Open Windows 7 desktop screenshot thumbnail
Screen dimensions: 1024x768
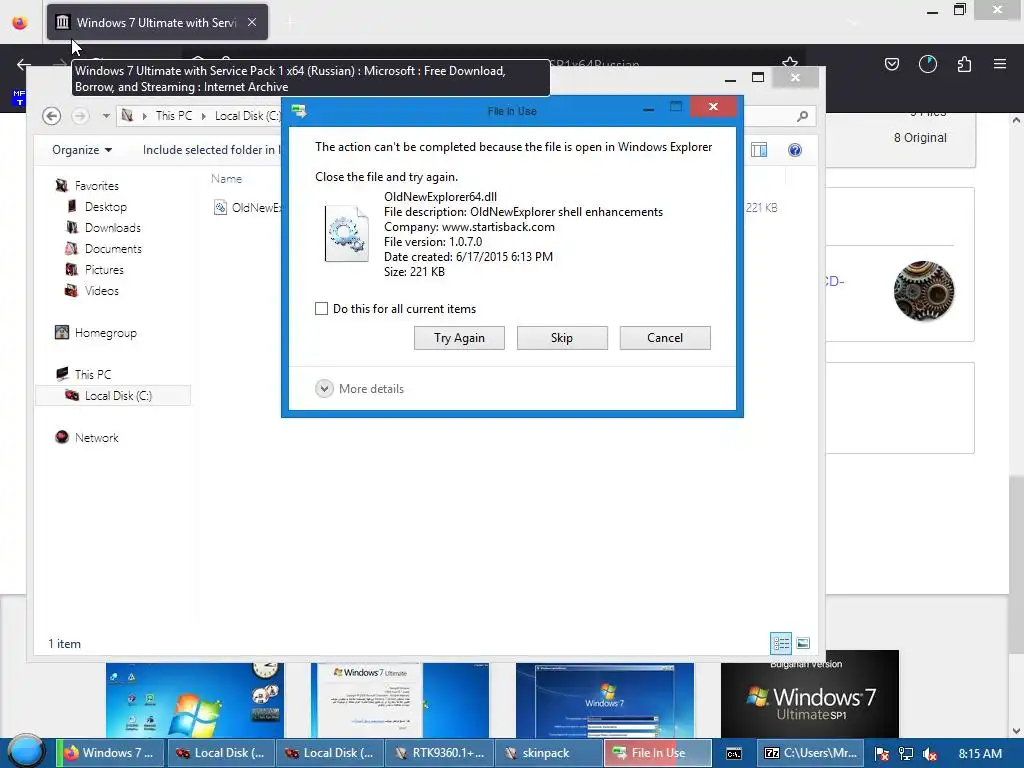tap(195, 700)
